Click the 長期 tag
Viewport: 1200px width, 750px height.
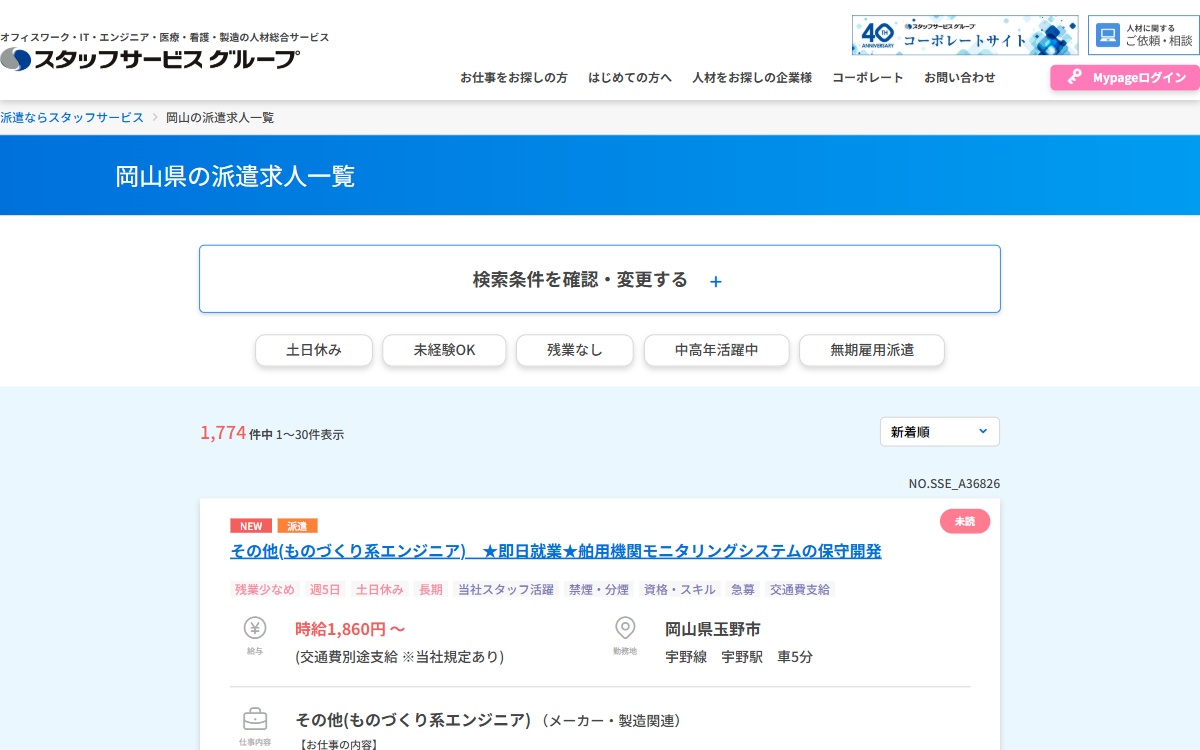(x=431, y=590)
